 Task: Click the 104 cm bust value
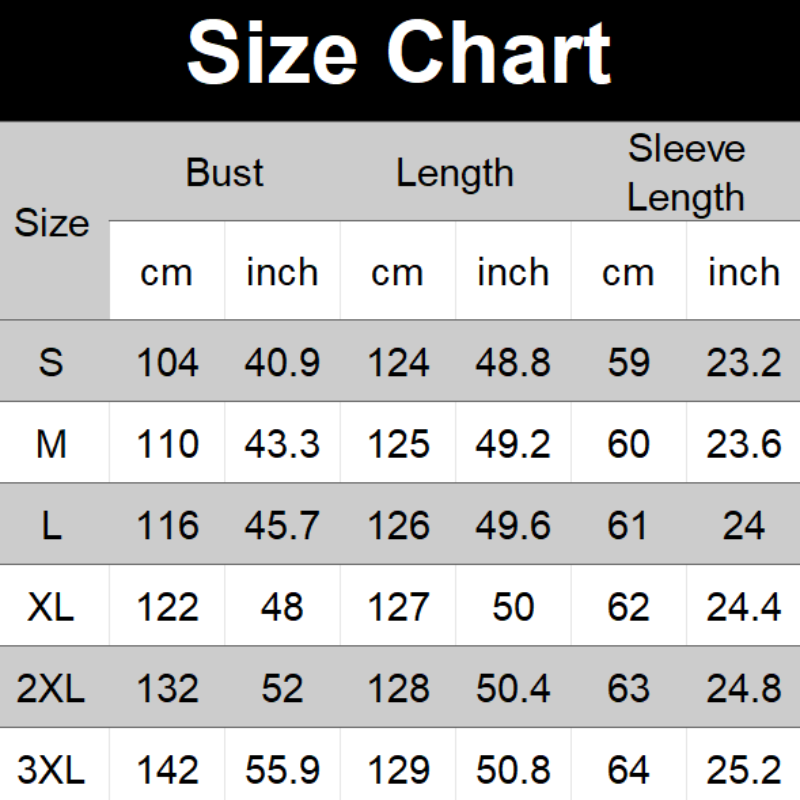point(167,362)
